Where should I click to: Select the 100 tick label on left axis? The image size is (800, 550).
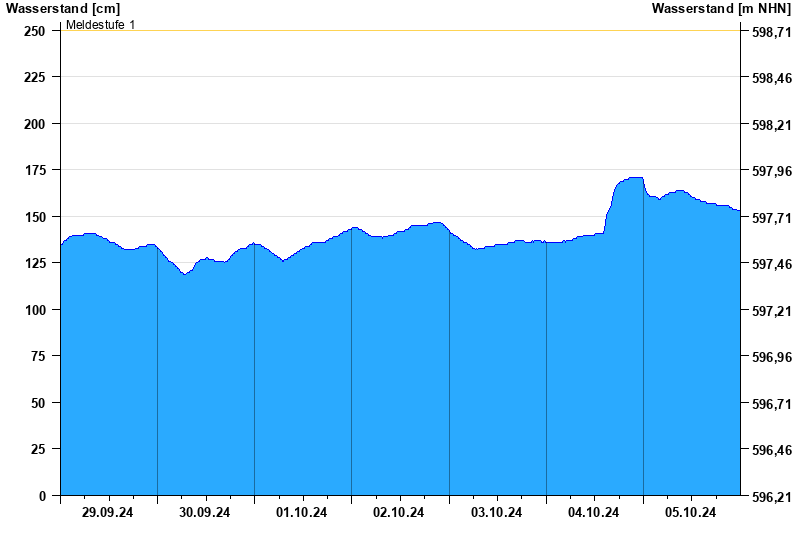tap(35, 310)
